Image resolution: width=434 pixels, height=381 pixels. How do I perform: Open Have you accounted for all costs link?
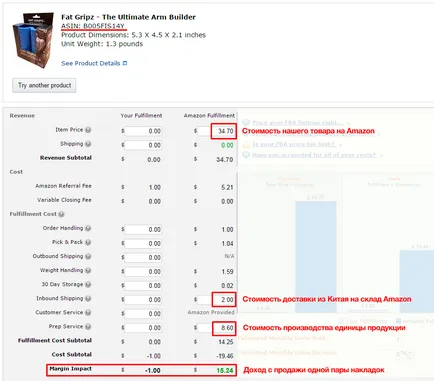click(314, 155)
